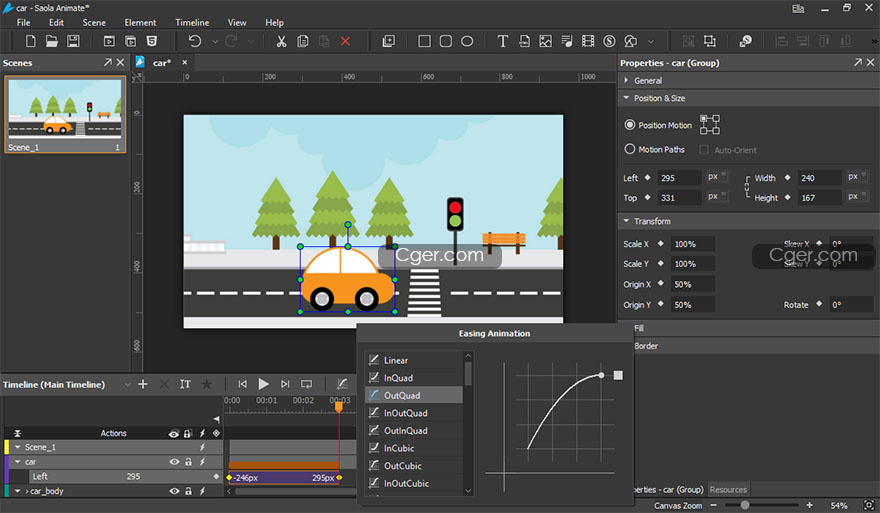Click the timeline text cursor IT icon
Viewport: 880px width, 513px height.
point(185,384)
